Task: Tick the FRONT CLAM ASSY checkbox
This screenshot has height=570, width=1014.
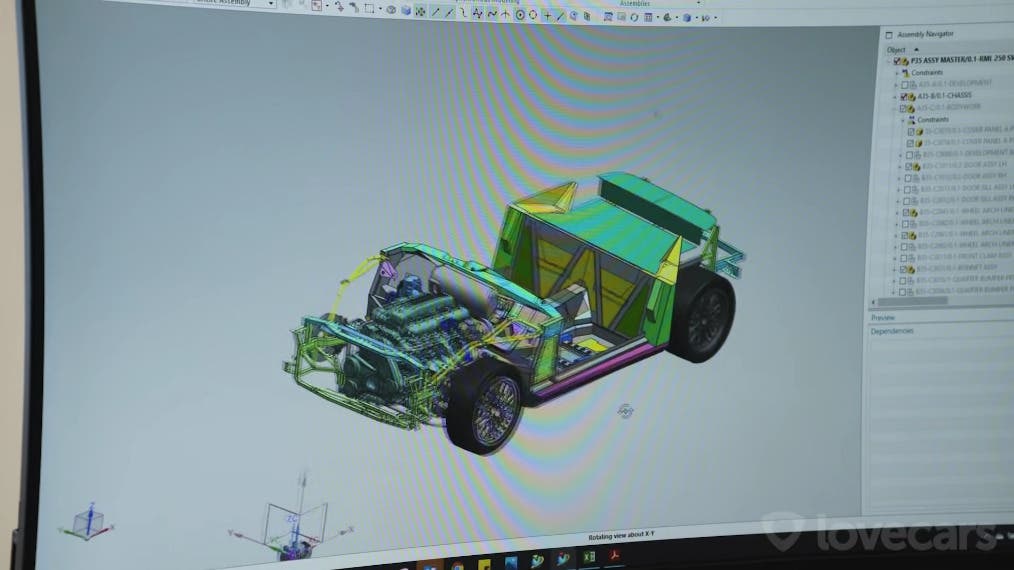Action: click(x=904, y=258)
